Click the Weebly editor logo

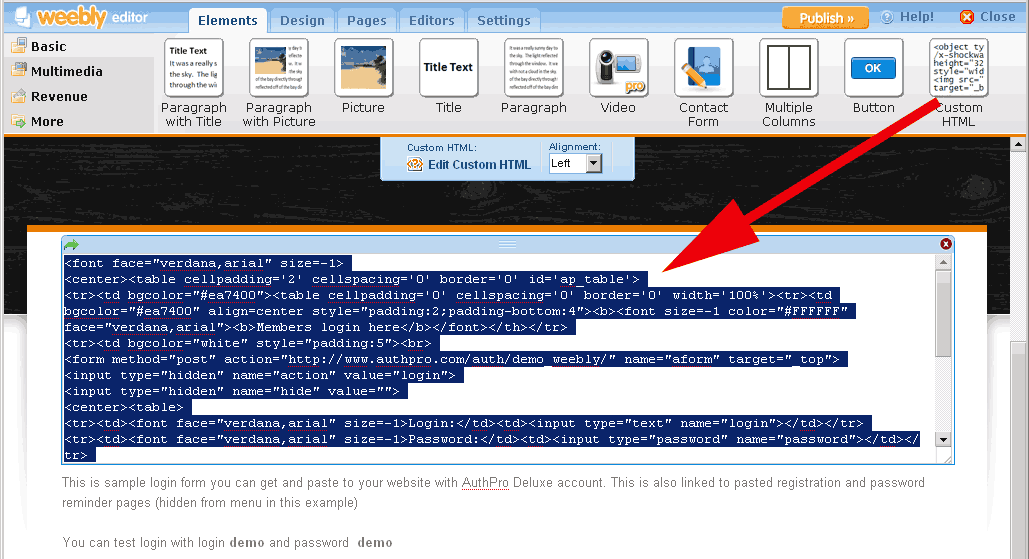click(x=81, y=17)
